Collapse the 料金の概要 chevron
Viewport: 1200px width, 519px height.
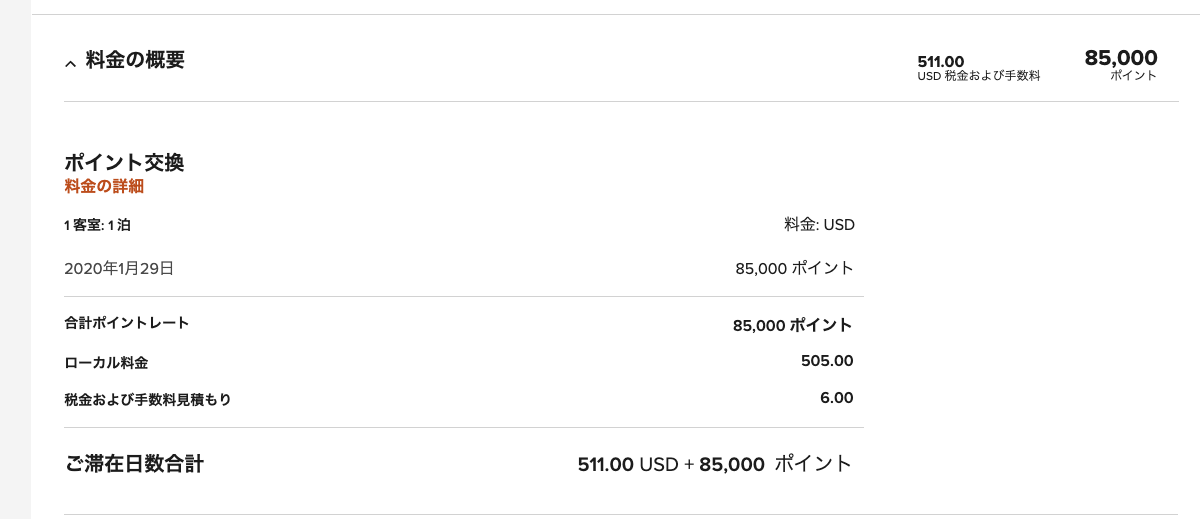tap(70, 63)
